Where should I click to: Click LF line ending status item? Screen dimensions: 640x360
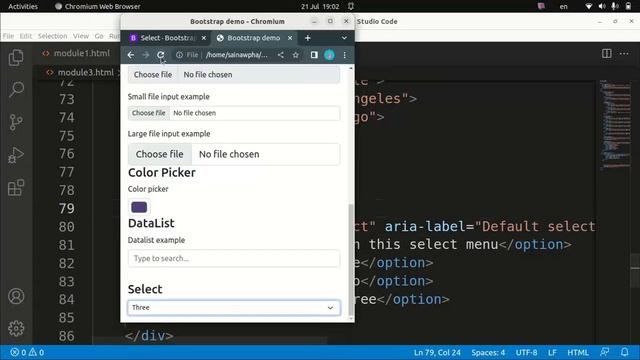pos(552,352)
